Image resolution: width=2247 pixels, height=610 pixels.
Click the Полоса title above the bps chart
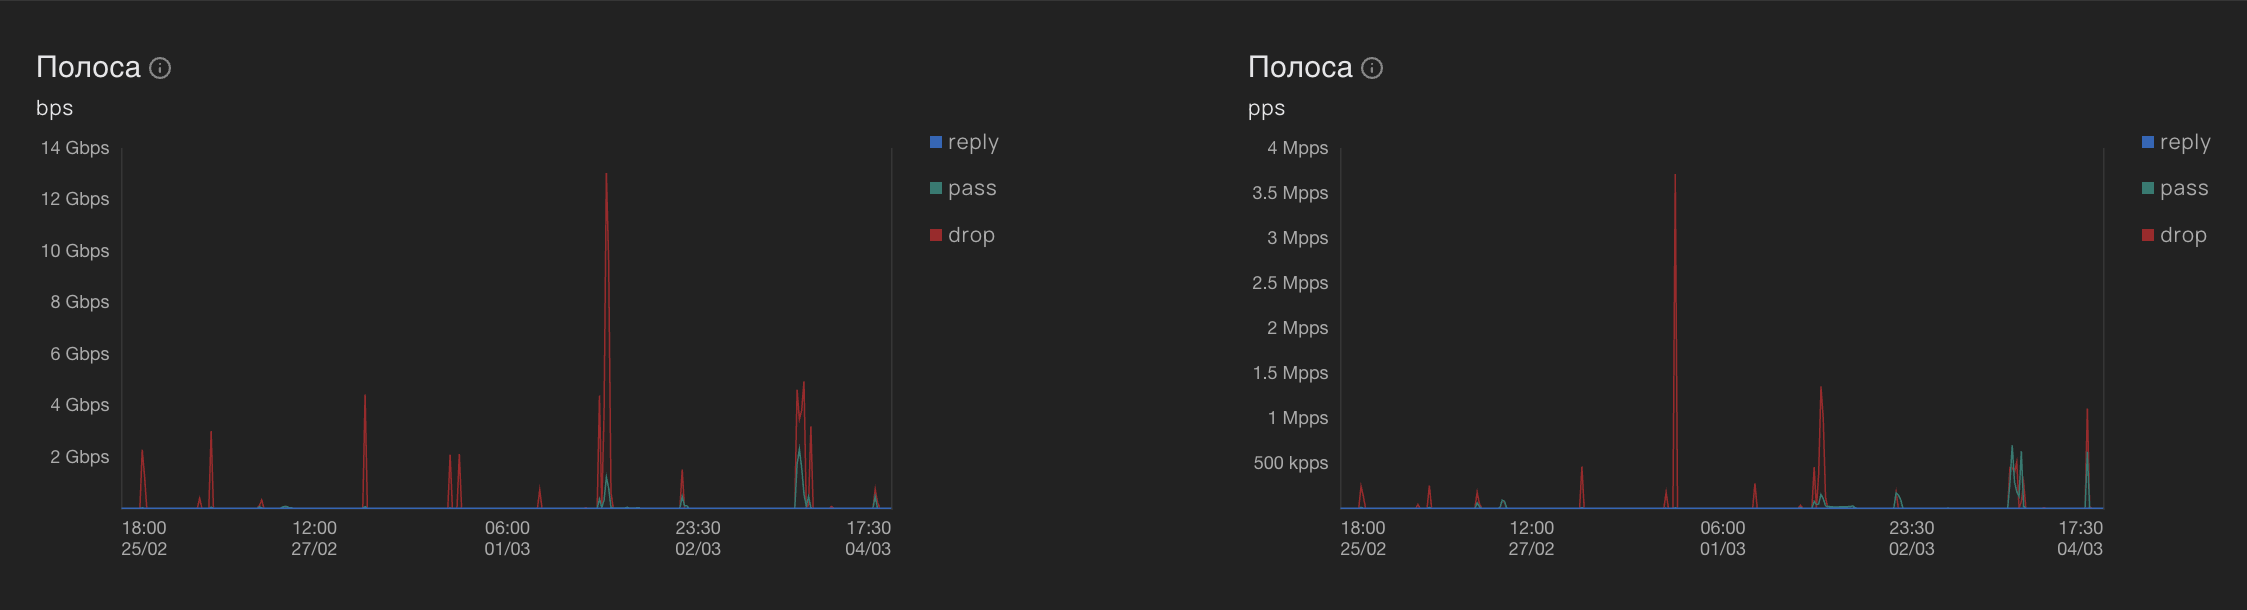(x=88, y=67)
